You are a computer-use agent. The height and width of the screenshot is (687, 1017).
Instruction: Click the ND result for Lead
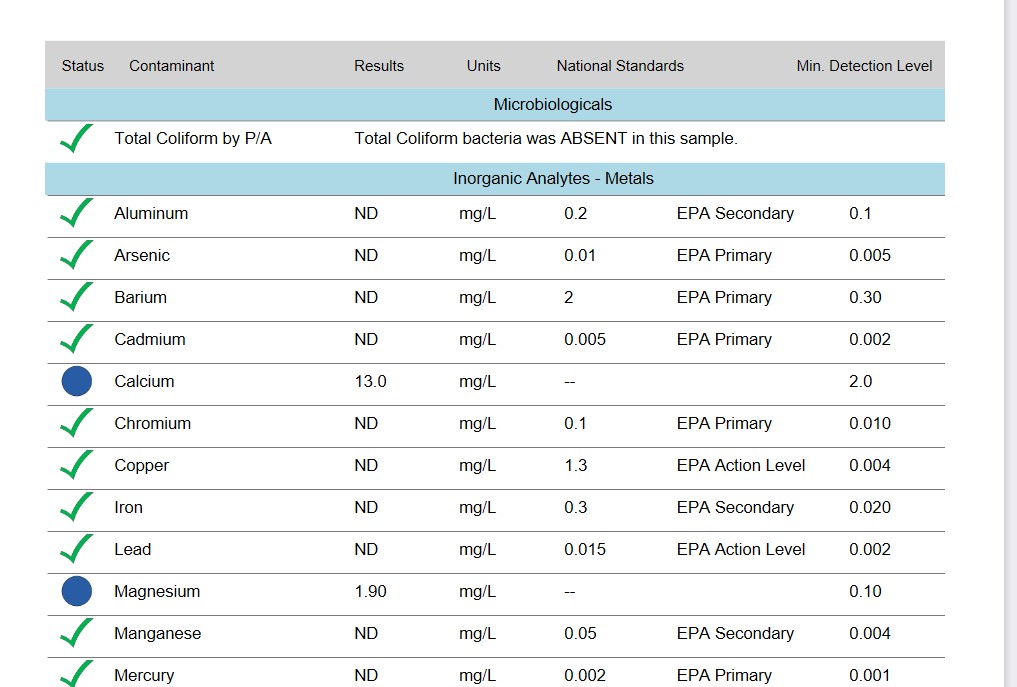(x=366, y=549)
